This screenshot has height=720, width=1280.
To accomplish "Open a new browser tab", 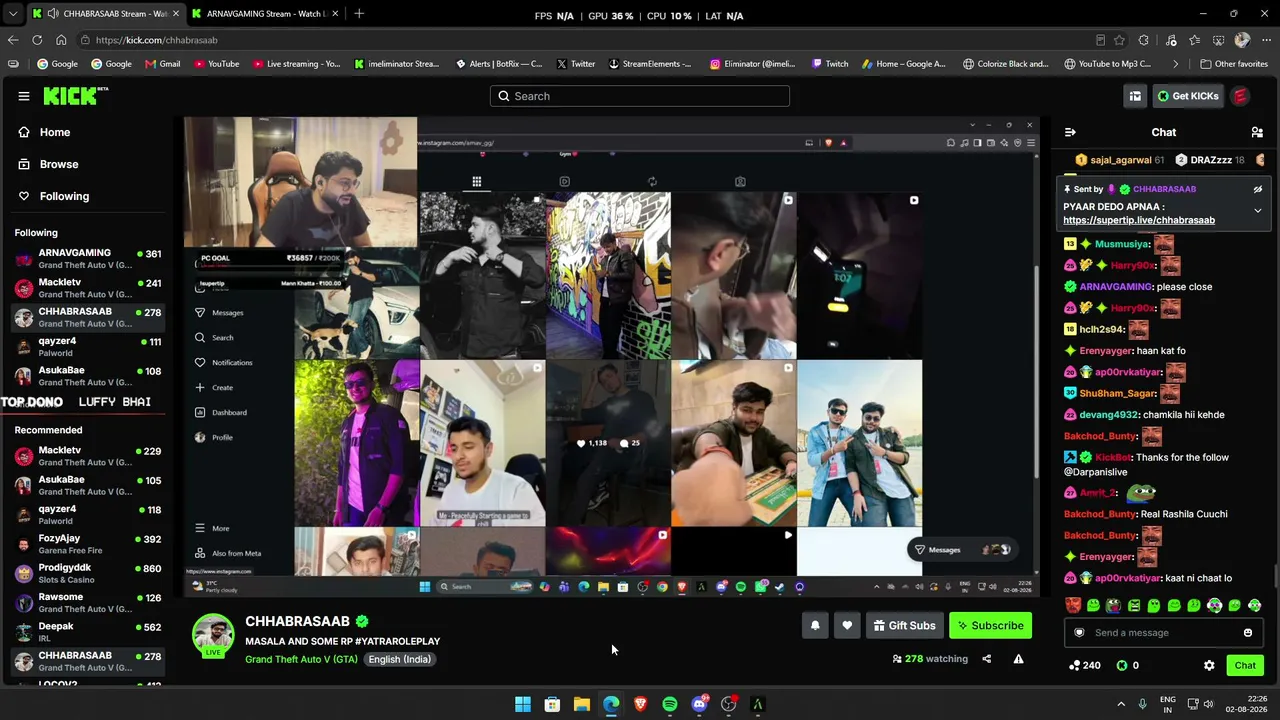I will [x=359, y=14].
